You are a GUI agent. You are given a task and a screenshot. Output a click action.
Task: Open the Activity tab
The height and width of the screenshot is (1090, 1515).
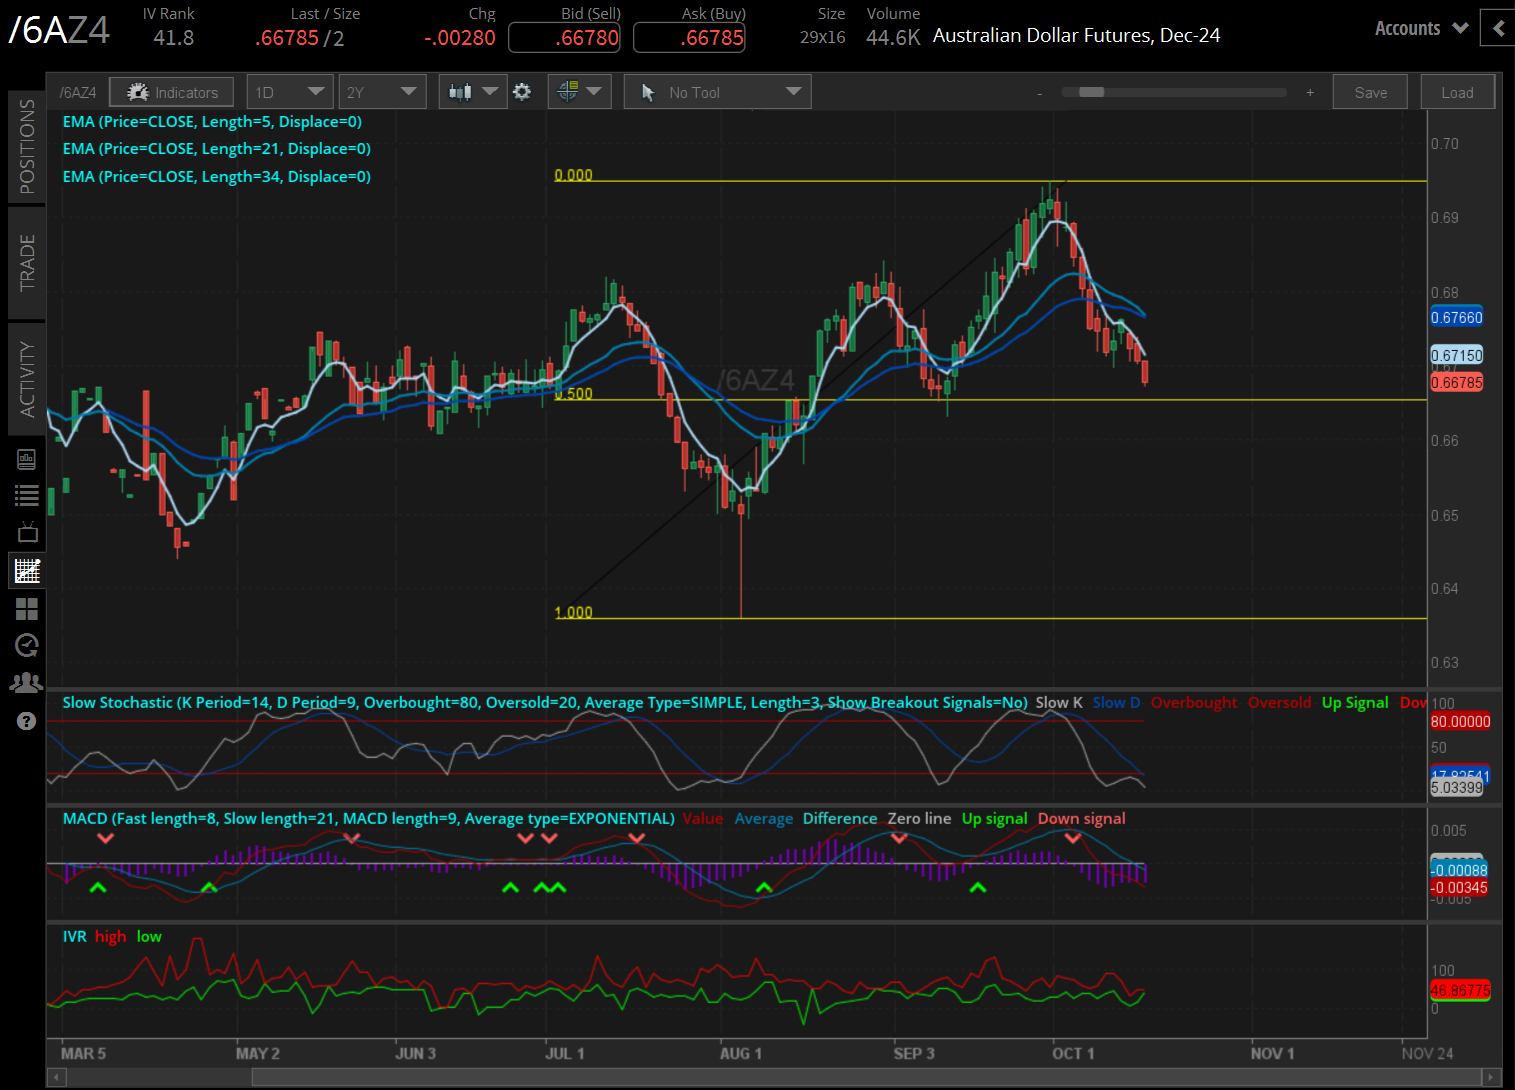point(27,378)
